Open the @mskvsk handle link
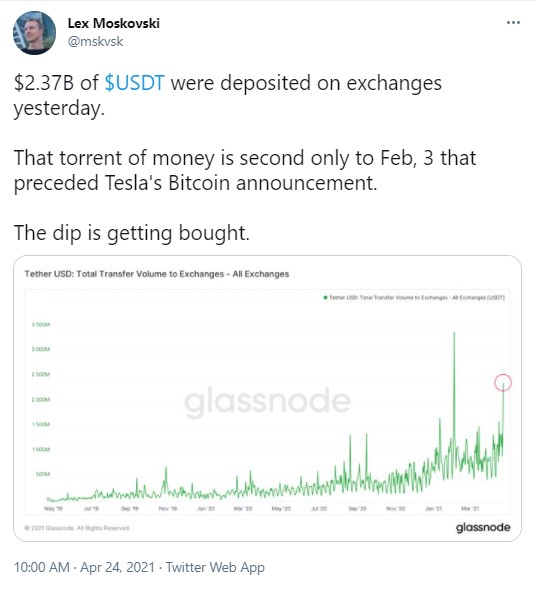Screen dimensions: 536x589 [95, 41]
